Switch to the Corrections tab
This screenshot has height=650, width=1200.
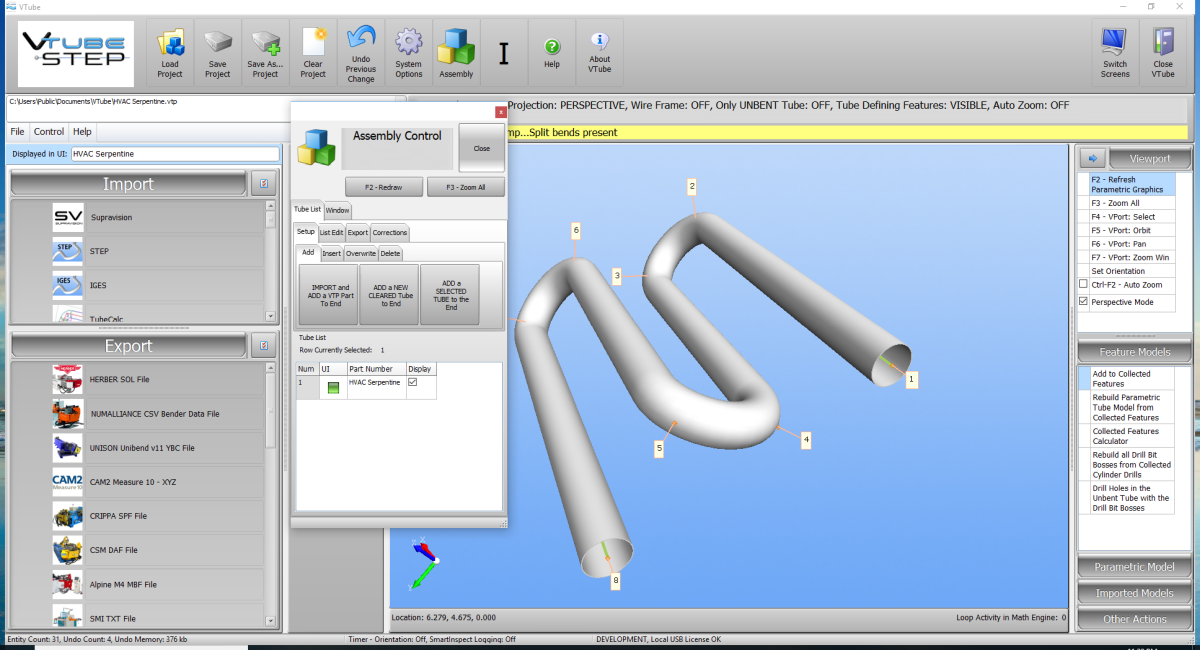tap(390, 233)
